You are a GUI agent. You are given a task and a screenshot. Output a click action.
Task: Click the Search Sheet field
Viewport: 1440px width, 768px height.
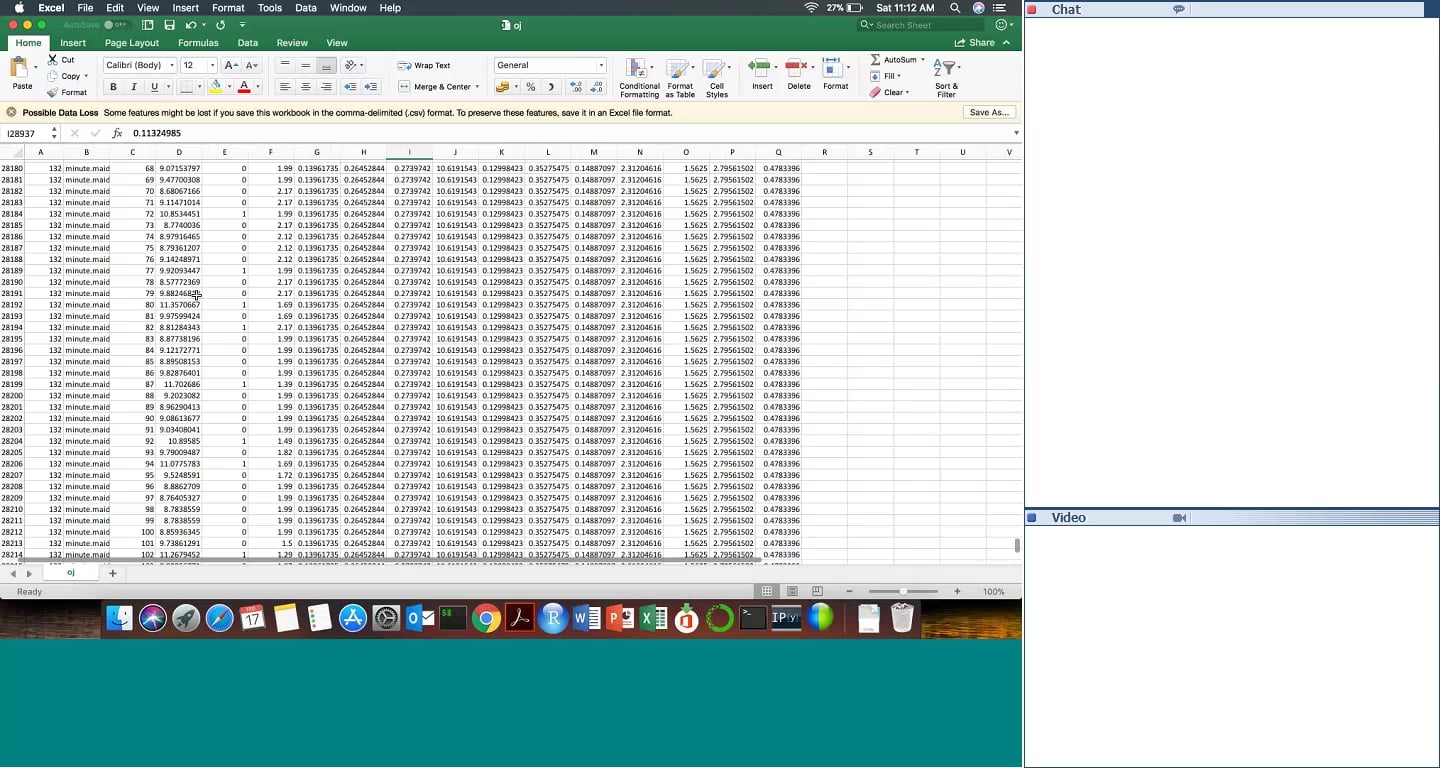(920, 25)
